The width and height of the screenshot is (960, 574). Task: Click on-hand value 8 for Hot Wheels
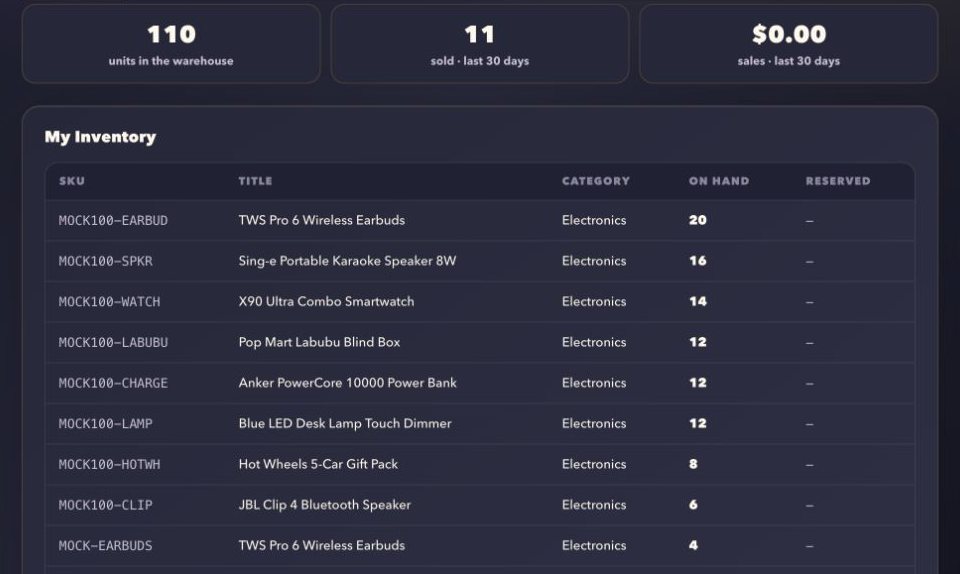click(x=693, y=464)
